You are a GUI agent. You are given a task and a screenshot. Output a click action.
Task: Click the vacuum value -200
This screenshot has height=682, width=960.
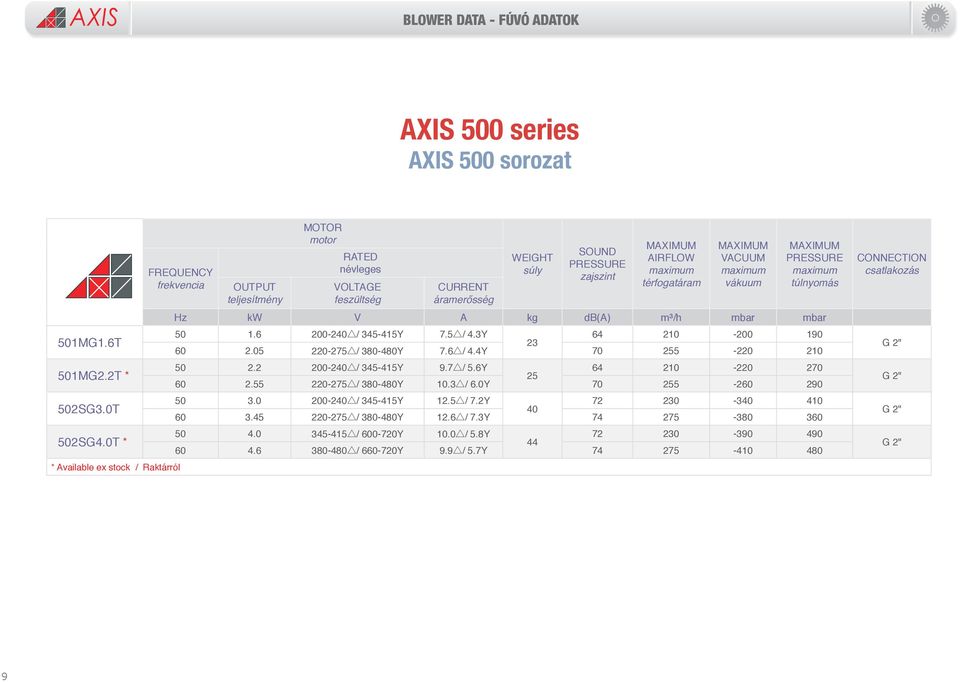[743, 334]
